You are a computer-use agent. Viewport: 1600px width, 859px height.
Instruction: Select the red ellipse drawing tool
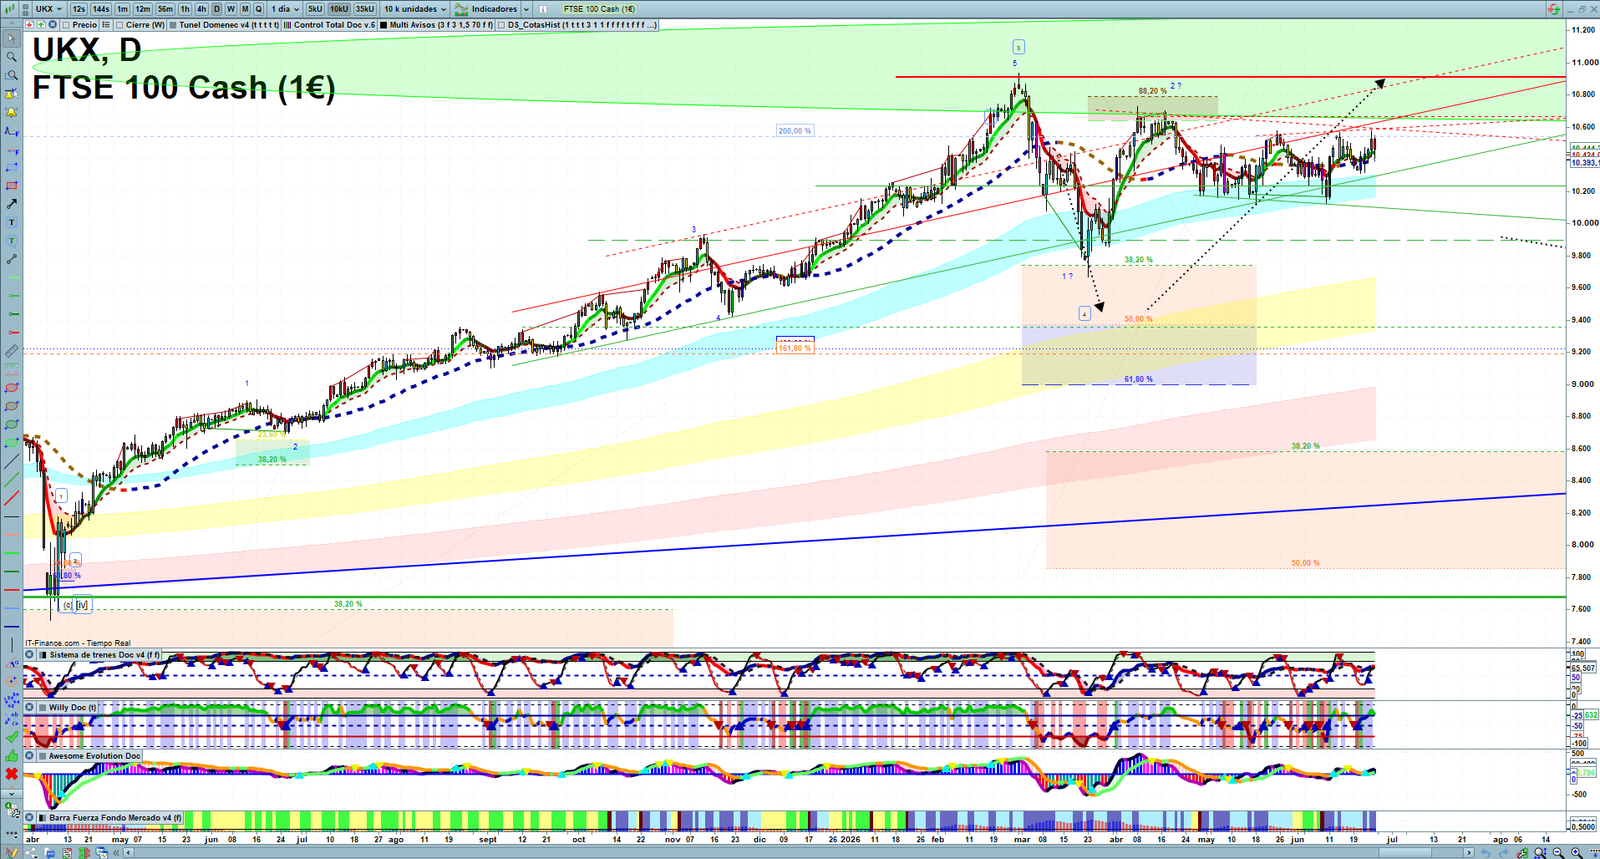11,388
